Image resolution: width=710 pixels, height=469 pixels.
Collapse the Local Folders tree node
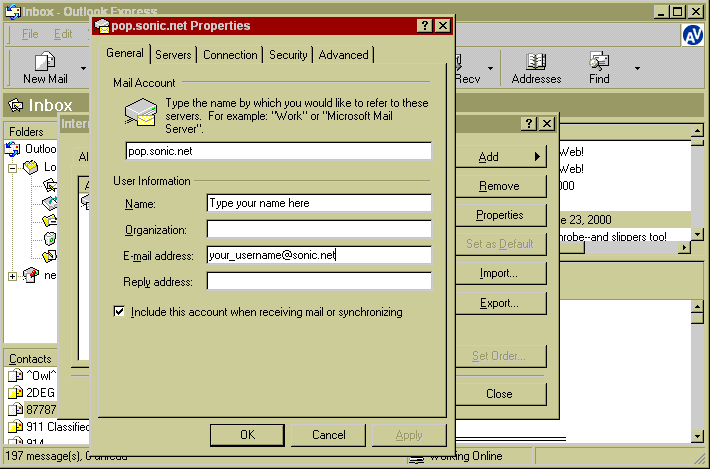pos(12,168)
